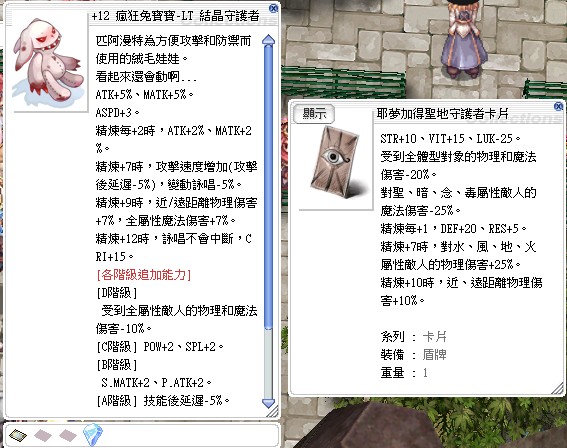Image resolution: width=567 pixels, height=448 pixels.
Task: Click resize grip of guardian card window
Action: click(x=557, y=389)
